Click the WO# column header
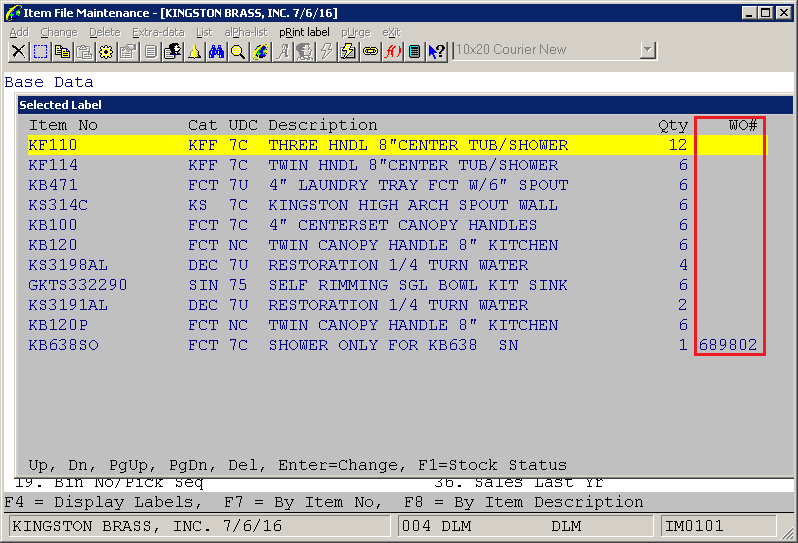The width and height of the screenshot is (798, 543). click(743, 125)
